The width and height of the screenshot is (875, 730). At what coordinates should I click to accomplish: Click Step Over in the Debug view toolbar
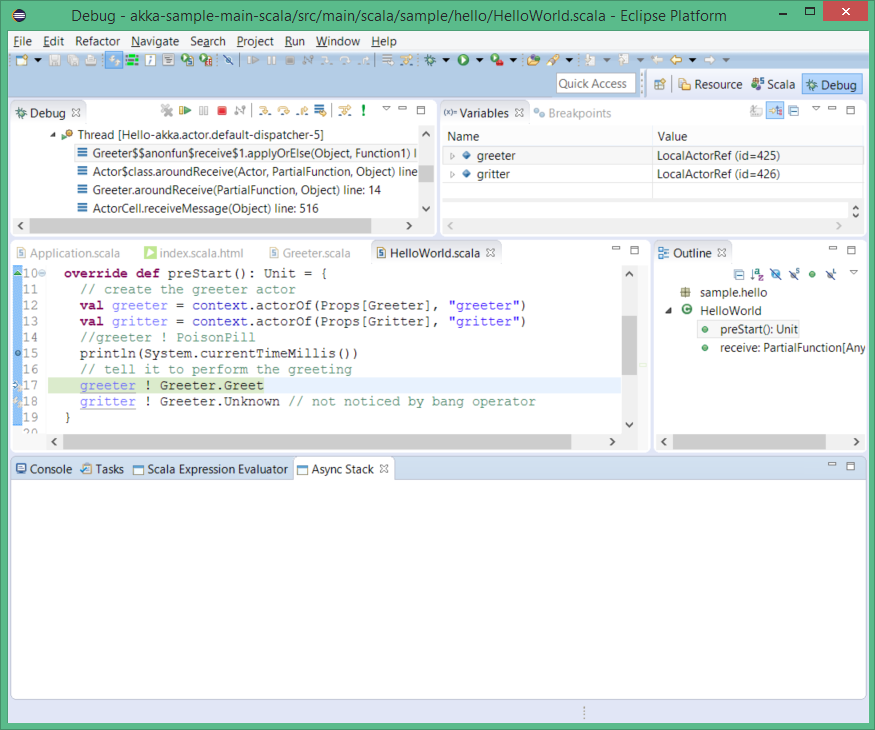283,111
